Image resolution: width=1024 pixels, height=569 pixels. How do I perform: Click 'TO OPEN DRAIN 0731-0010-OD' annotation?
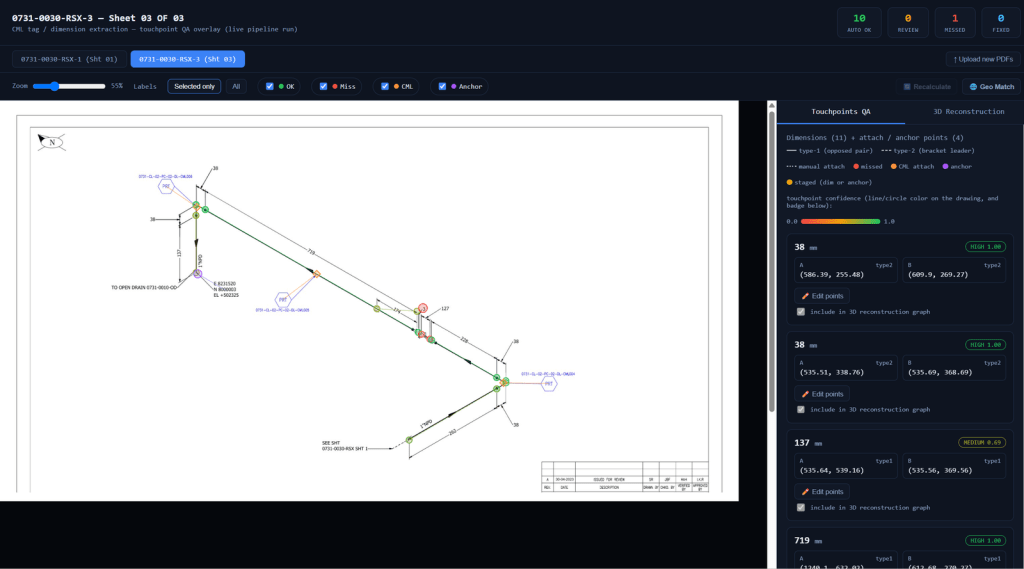click(x=144, y=287)
